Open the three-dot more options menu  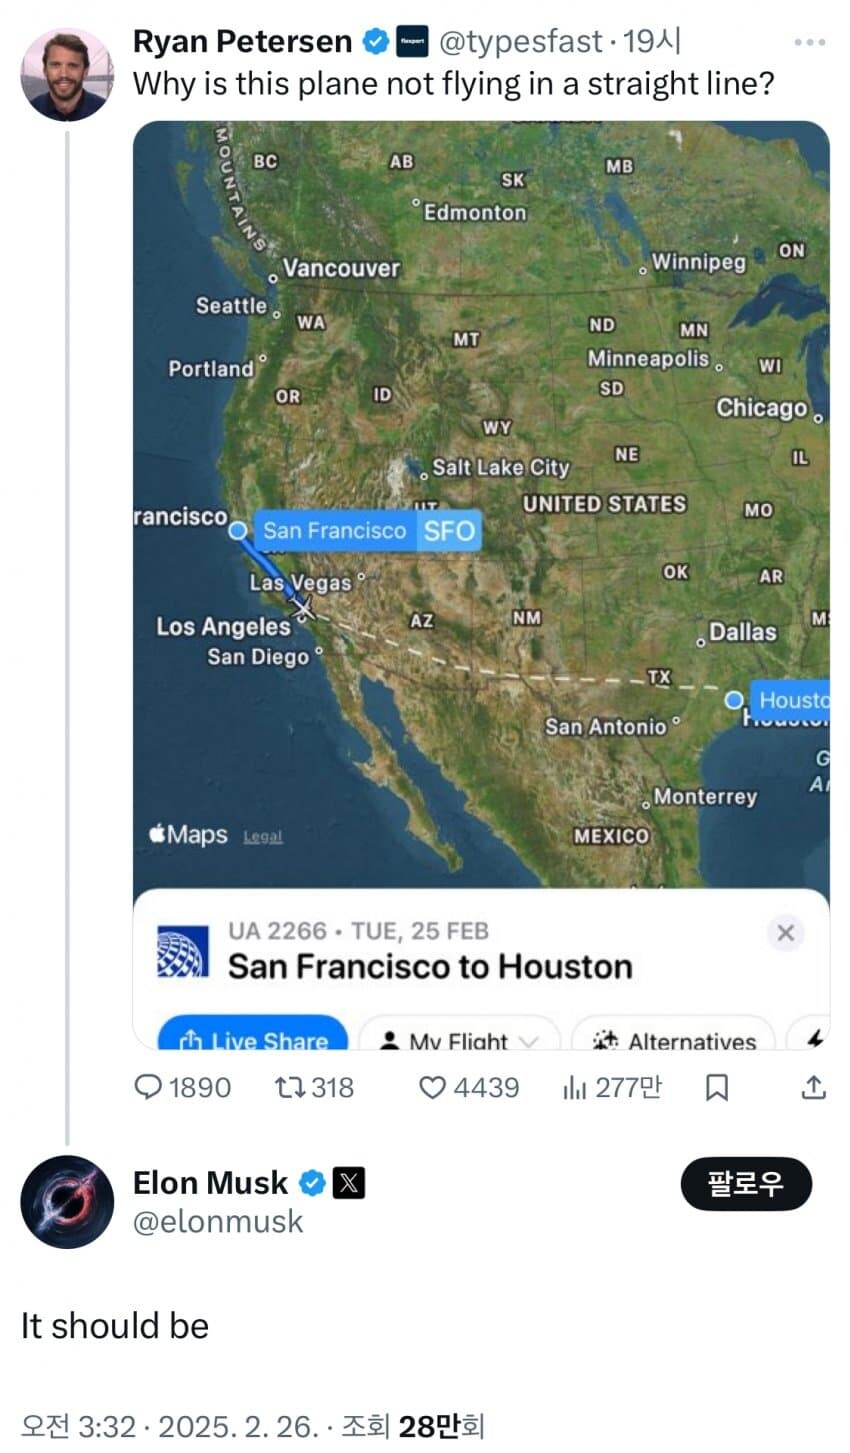tap(809, 43)
